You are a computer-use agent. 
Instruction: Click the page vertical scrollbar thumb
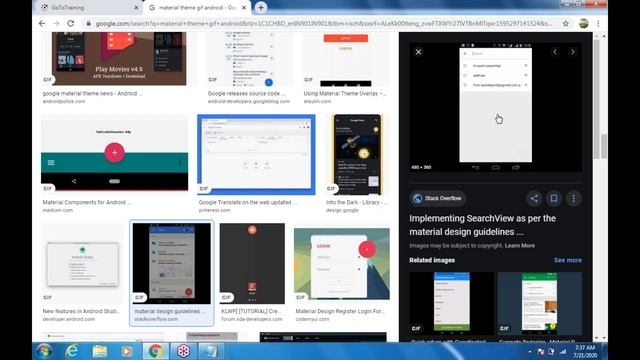[x=604, y=146]
